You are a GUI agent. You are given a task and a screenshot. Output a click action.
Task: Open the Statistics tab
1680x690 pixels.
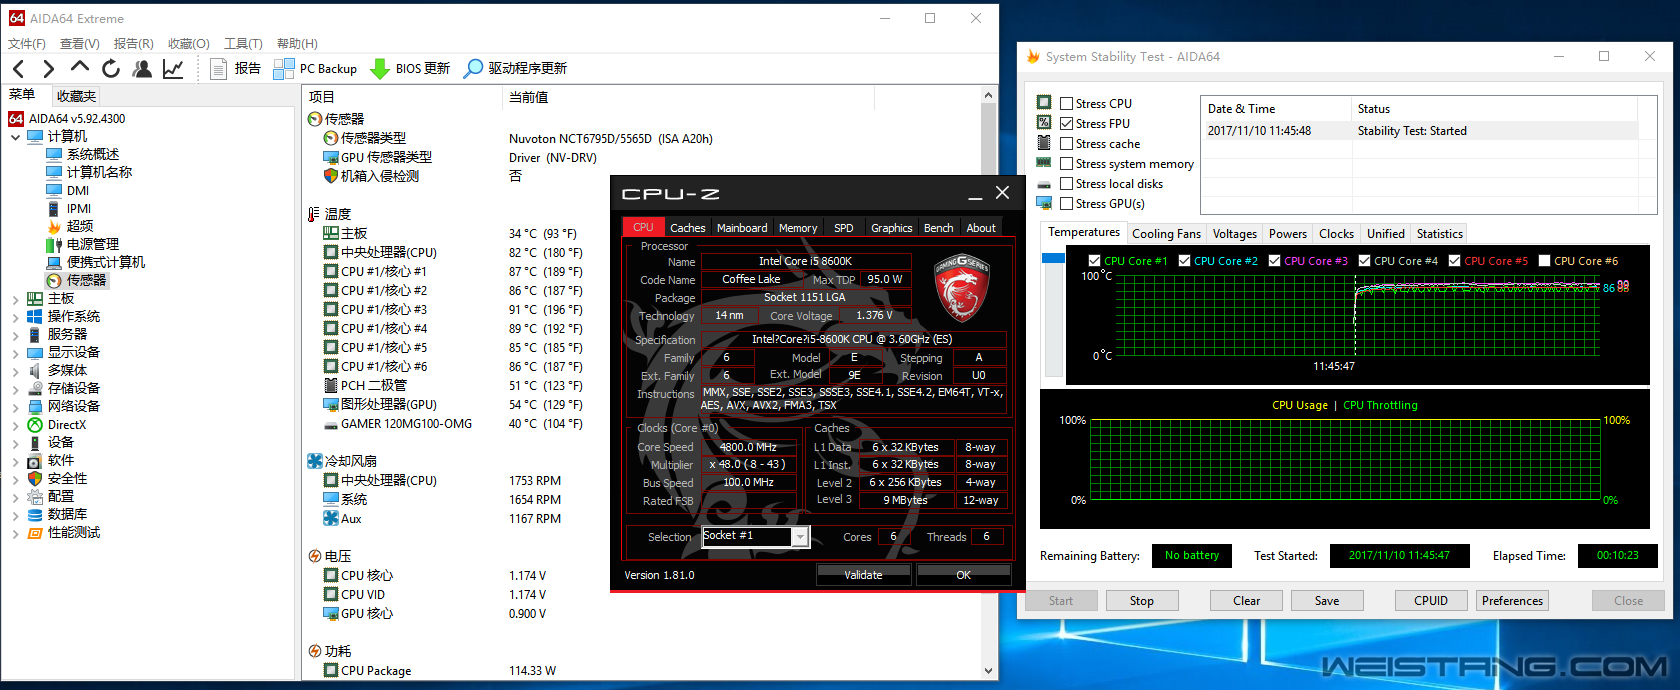1440,233
